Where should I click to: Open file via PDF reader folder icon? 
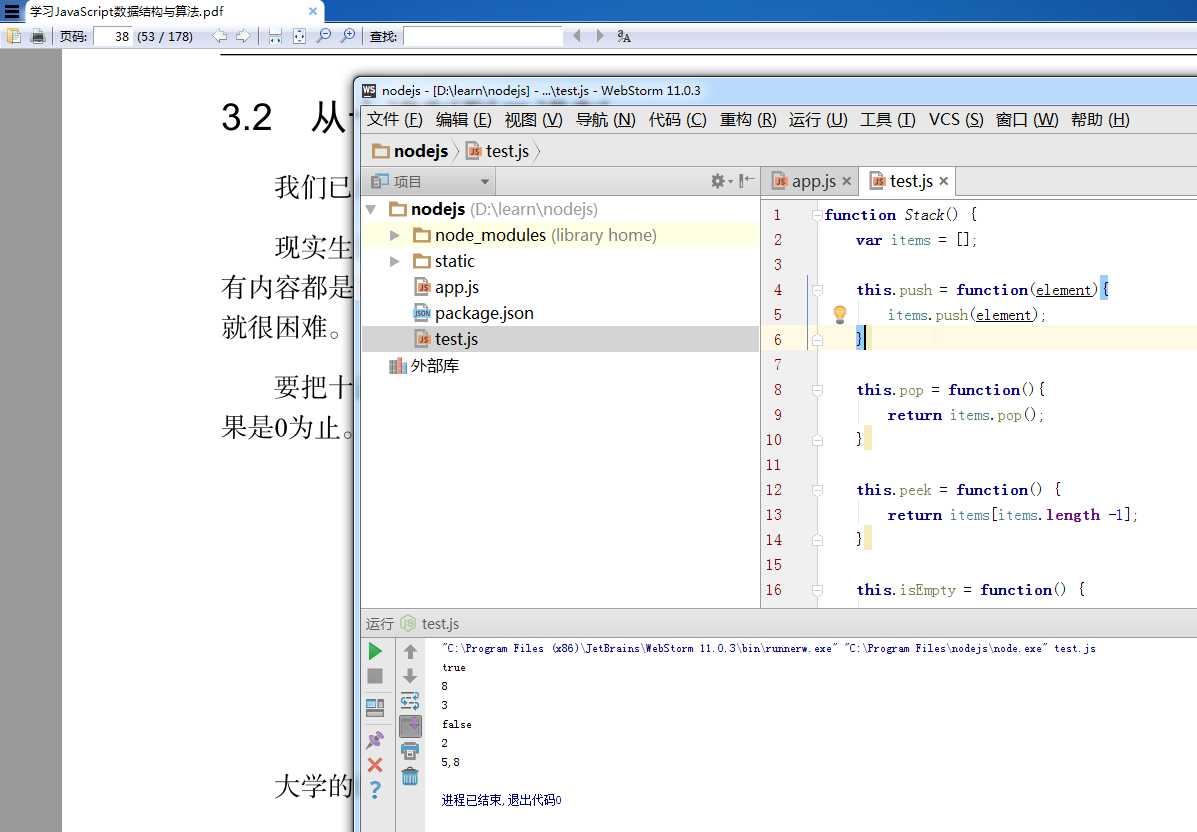point(14,36)
